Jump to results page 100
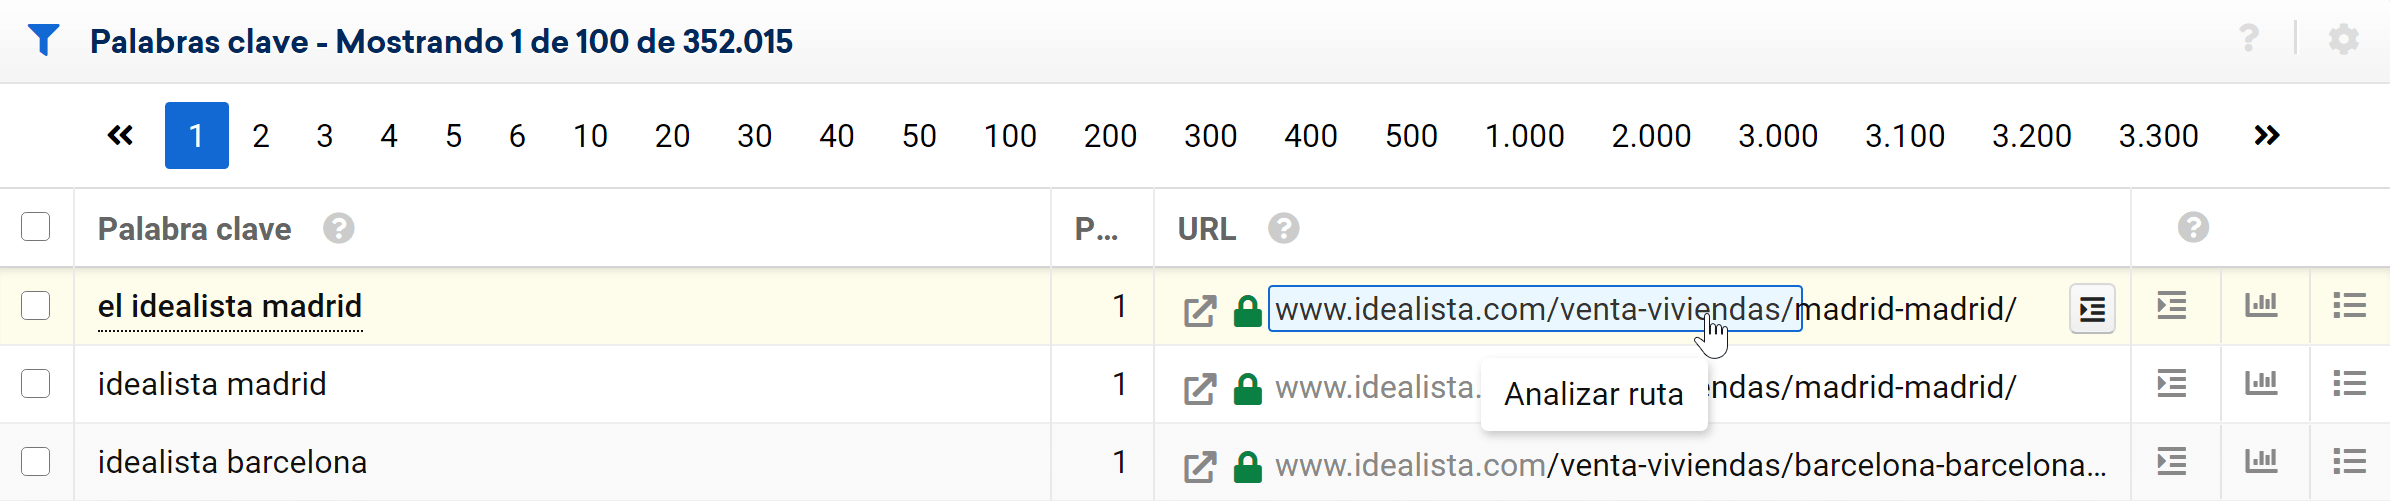The height and width of the screenshot is (501, 2390). click(1010, 136)
